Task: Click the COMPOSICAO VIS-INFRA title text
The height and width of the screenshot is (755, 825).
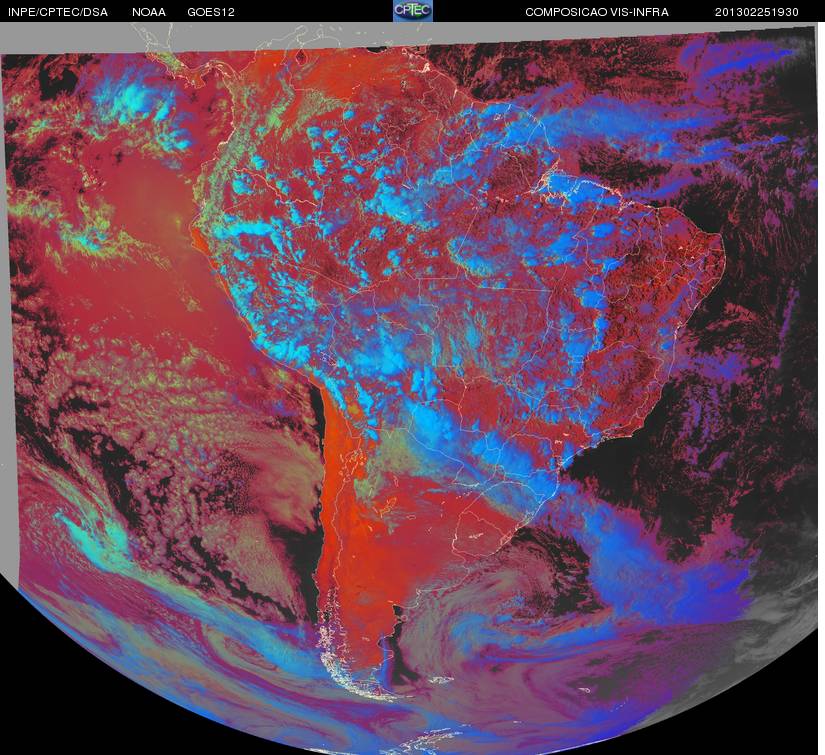Action: (597, 12)
